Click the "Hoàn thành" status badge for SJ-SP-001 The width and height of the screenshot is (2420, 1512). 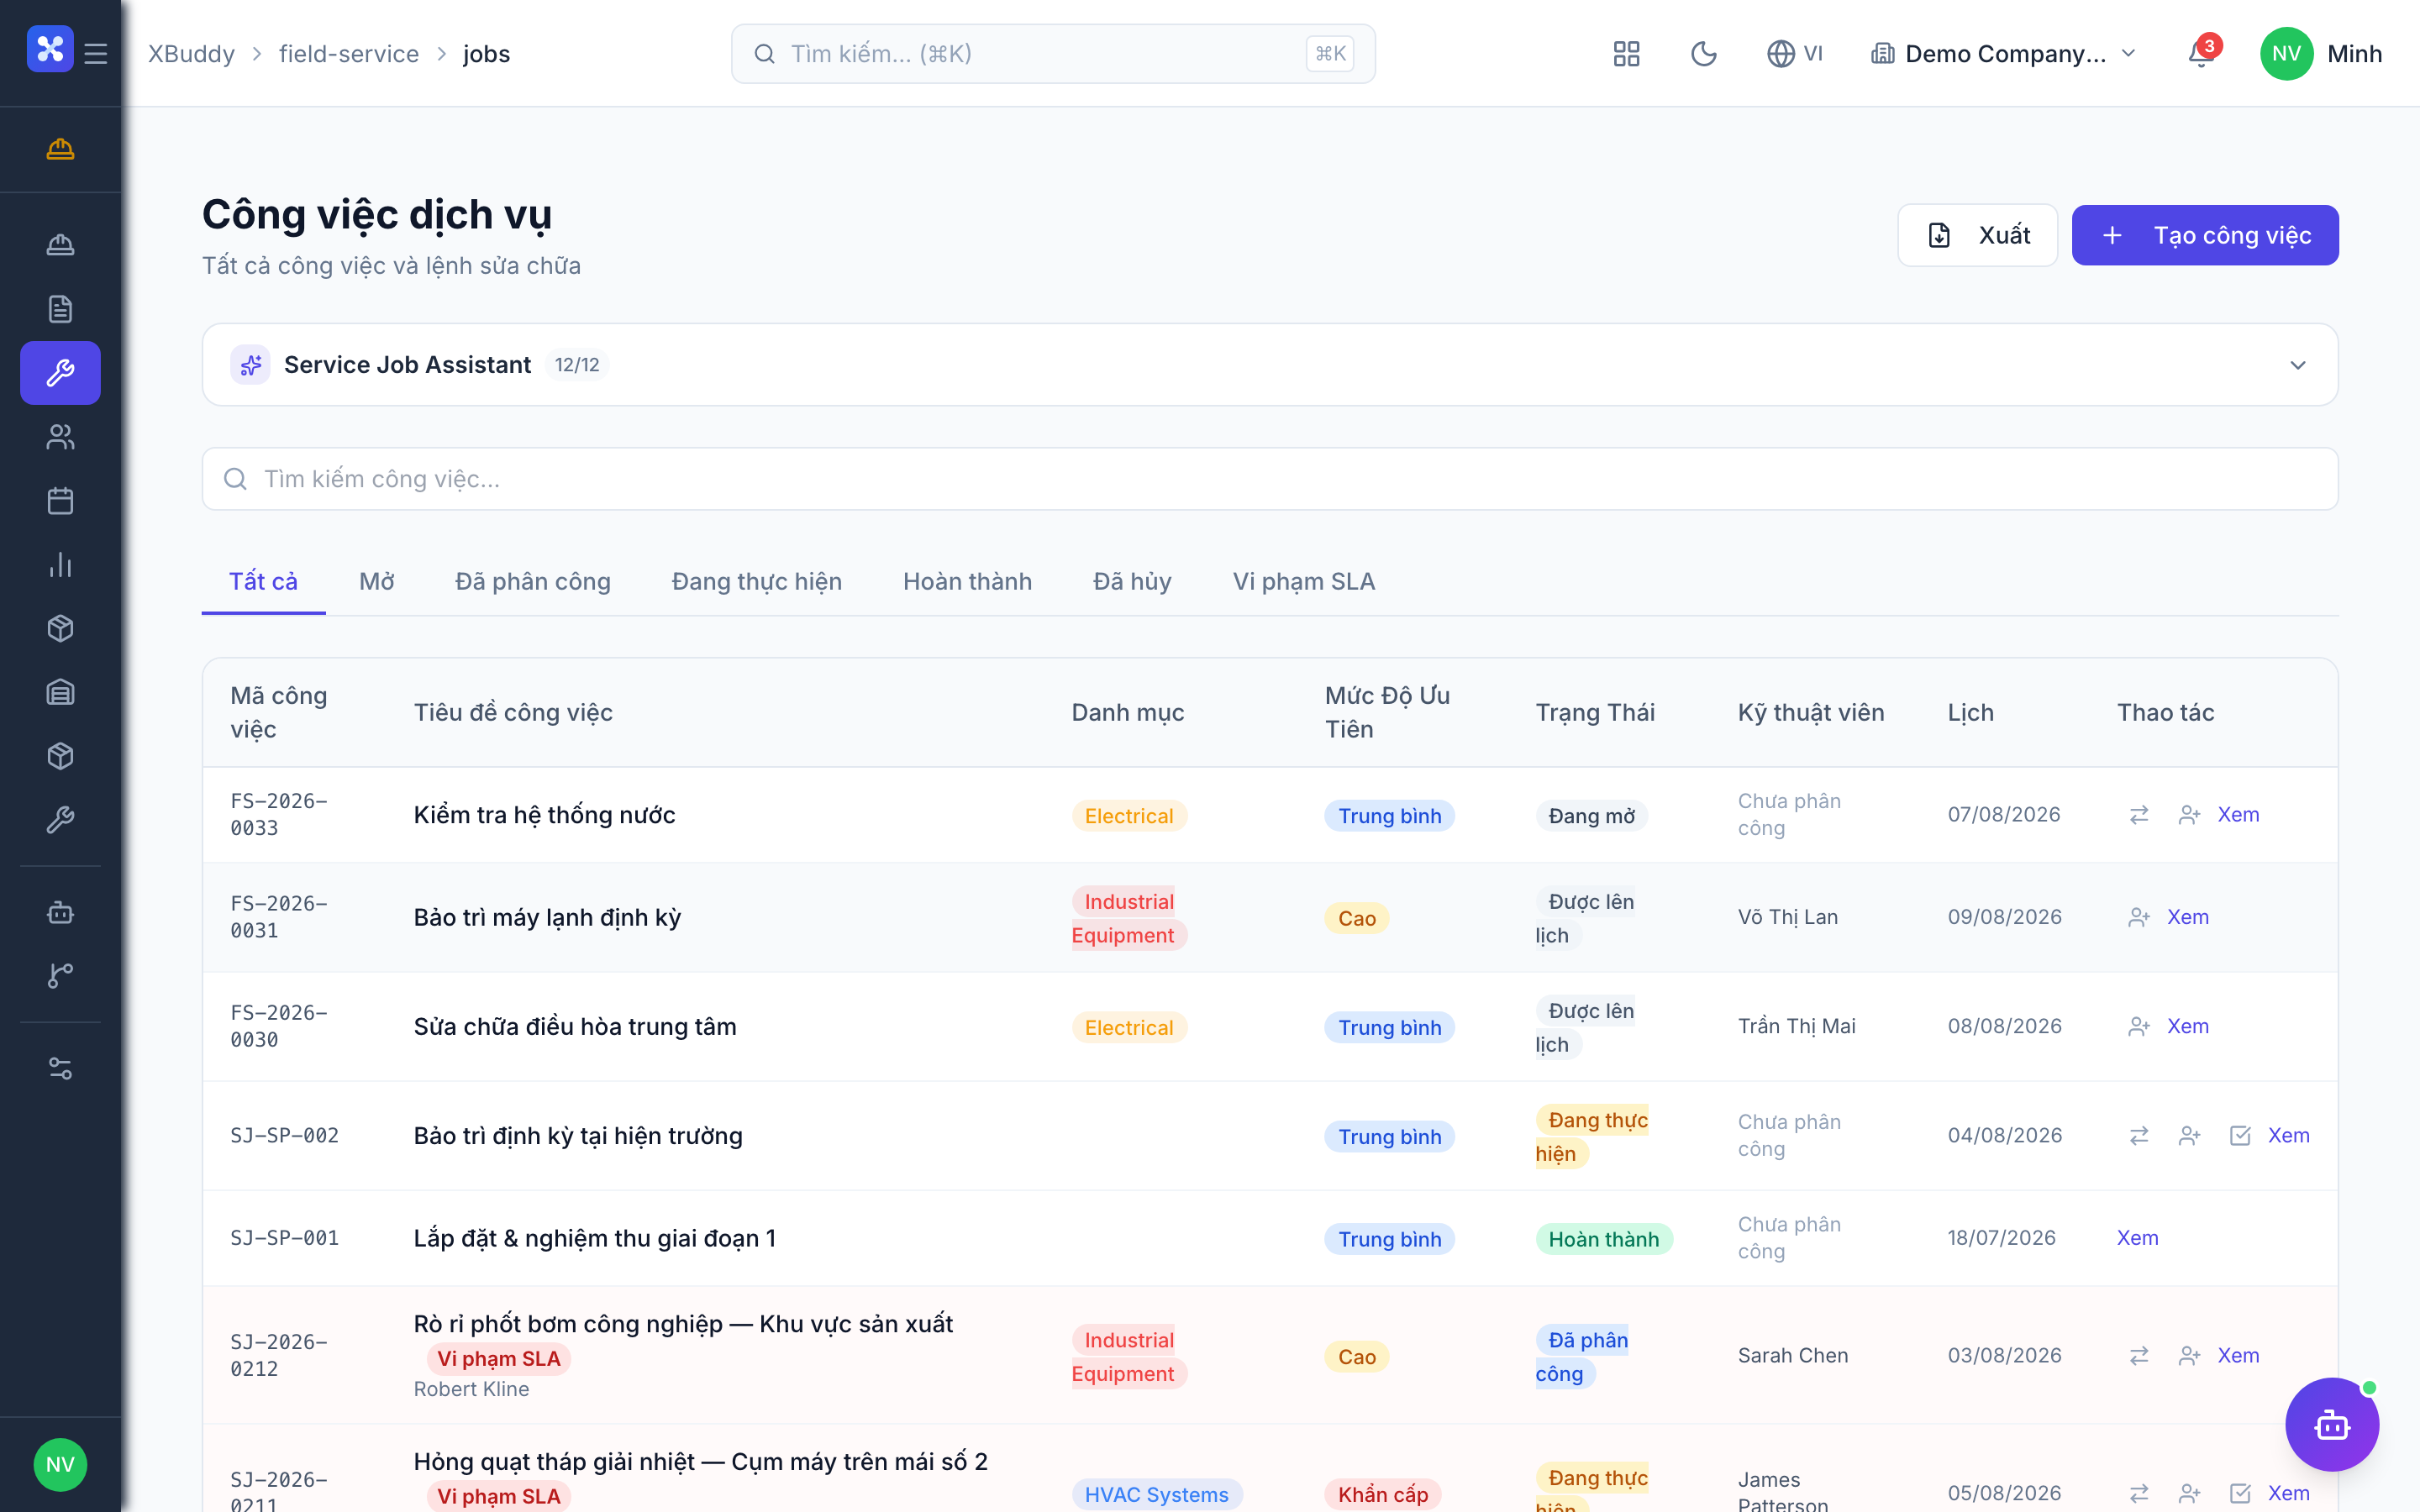click(1604, 1239)
